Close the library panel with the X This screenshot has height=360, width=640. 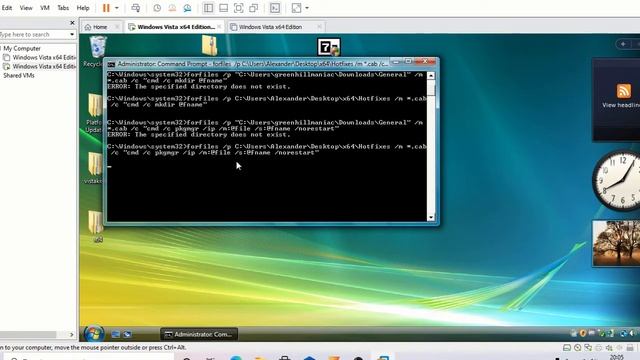pos(72,23)
